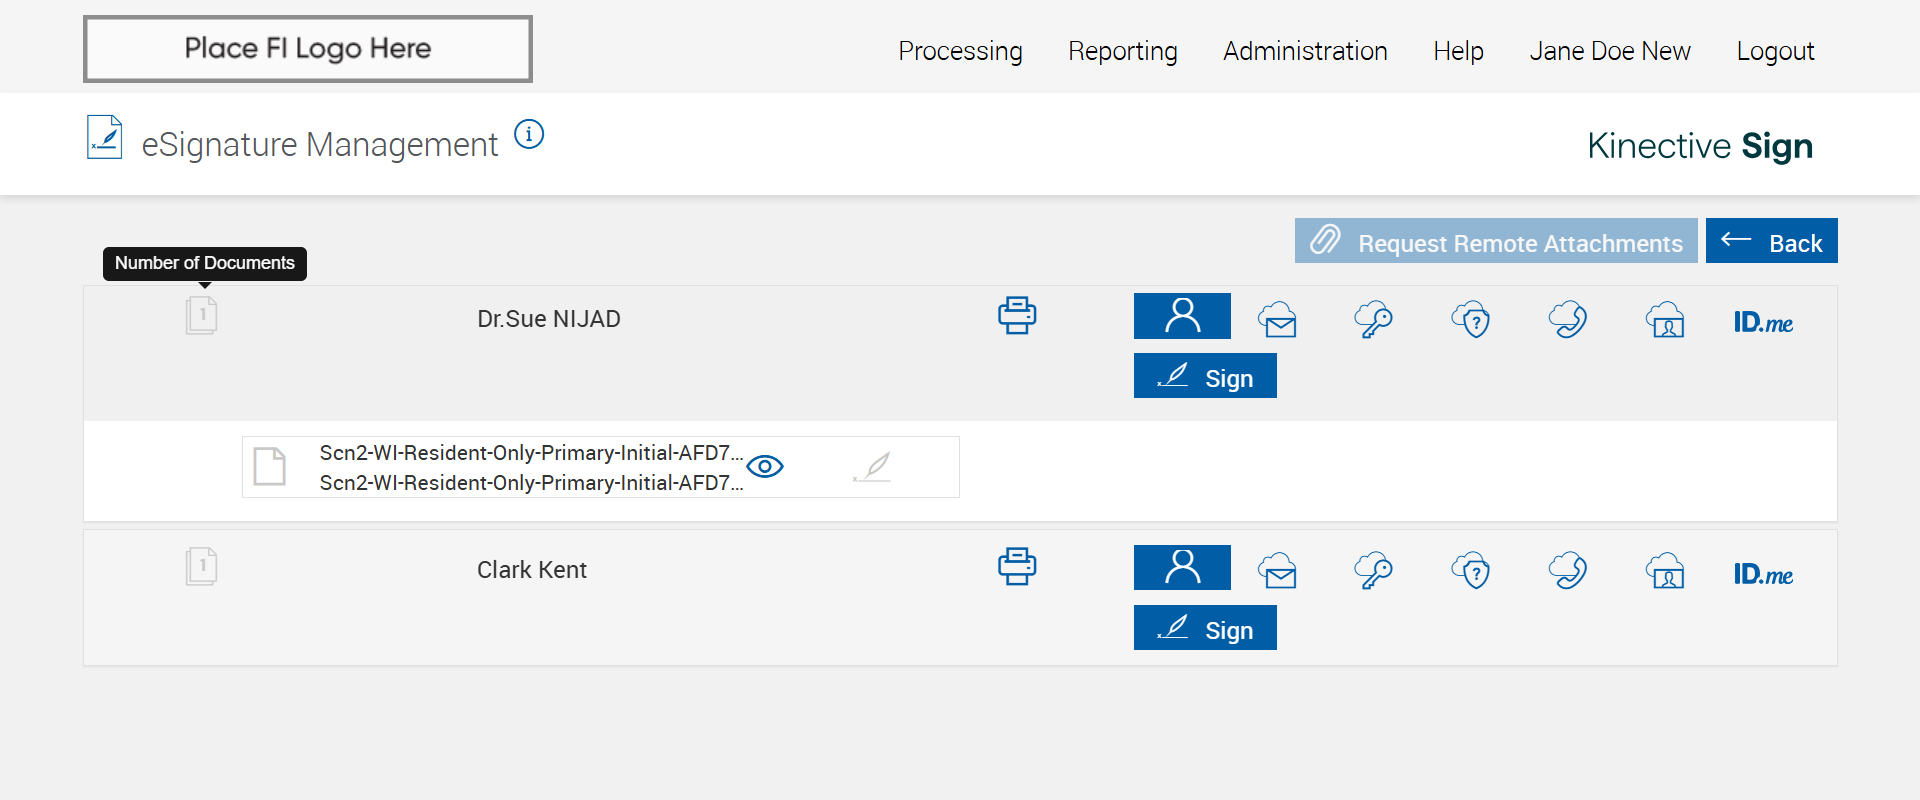
Task: Open the Reporting menu
Action: point(1122,51)
